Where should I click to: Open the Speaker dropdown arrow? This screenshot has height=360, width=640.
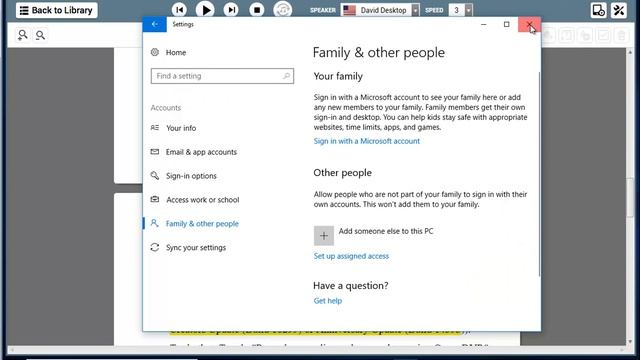click(x=415, y=10)
